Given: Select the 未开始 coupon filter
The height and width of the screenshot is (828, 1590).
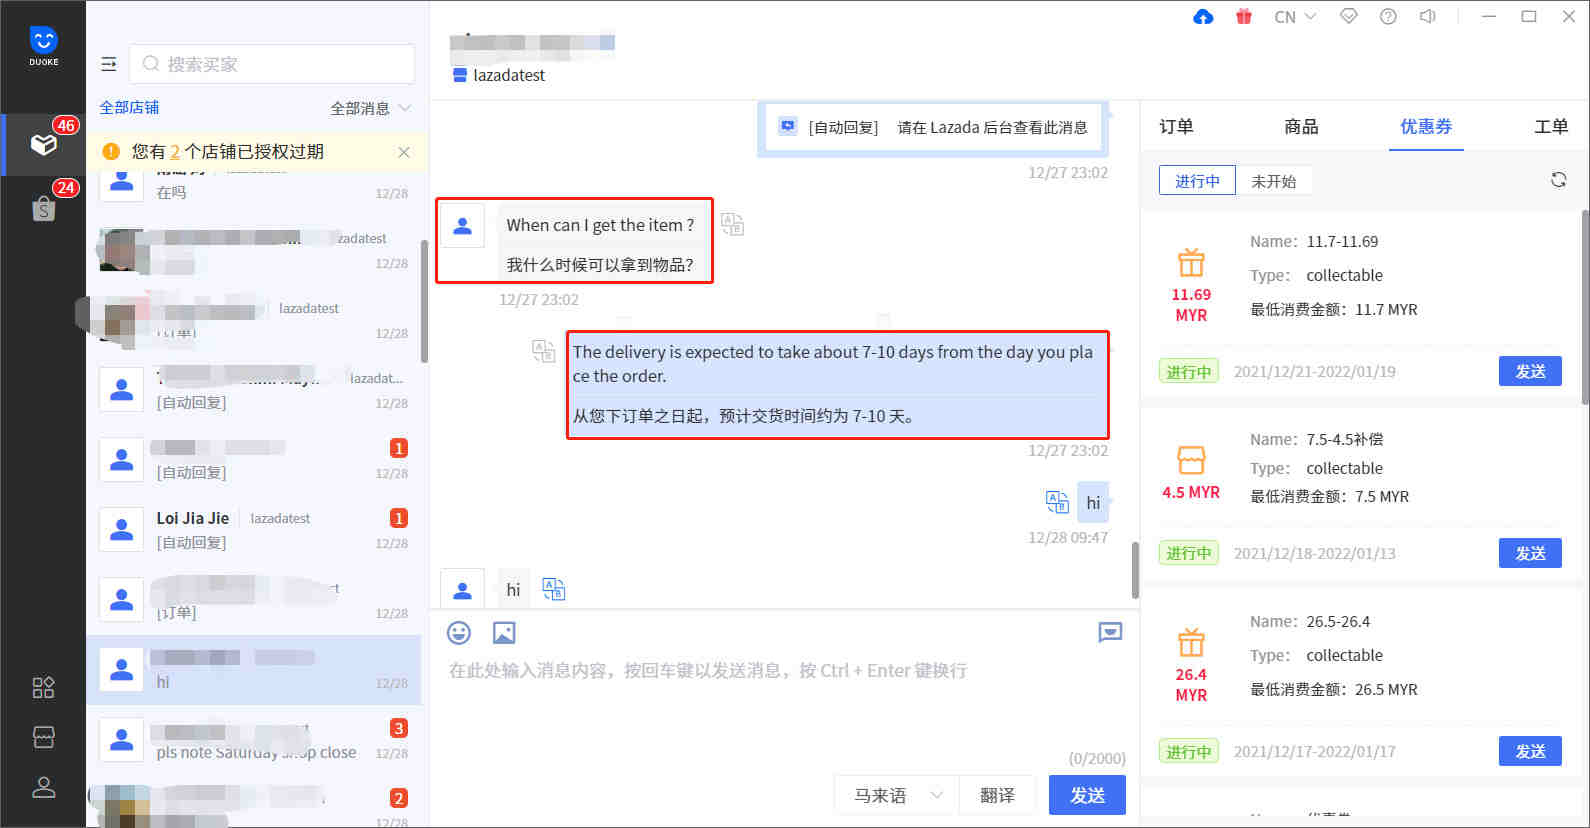Looking at the screenshot, I should click(1273, 181).
